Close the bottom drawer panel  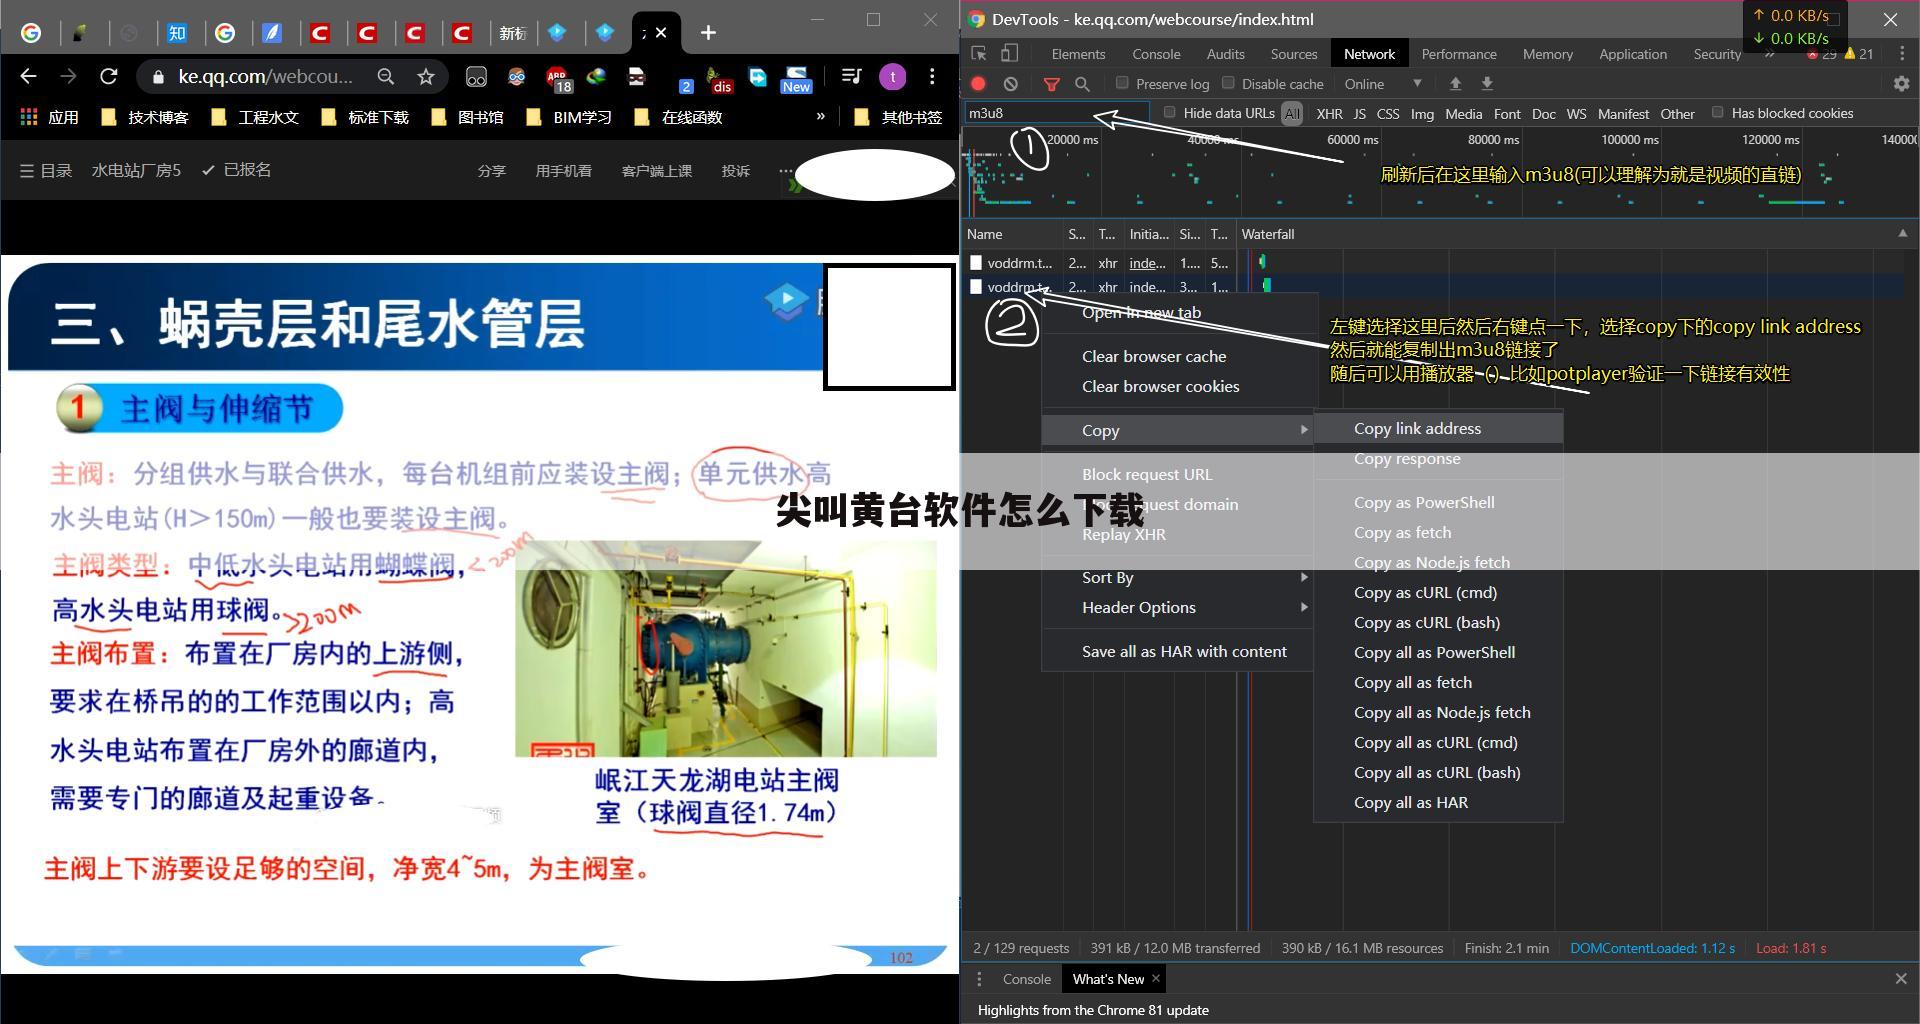pyautogui.click(x=1901, y=979)
